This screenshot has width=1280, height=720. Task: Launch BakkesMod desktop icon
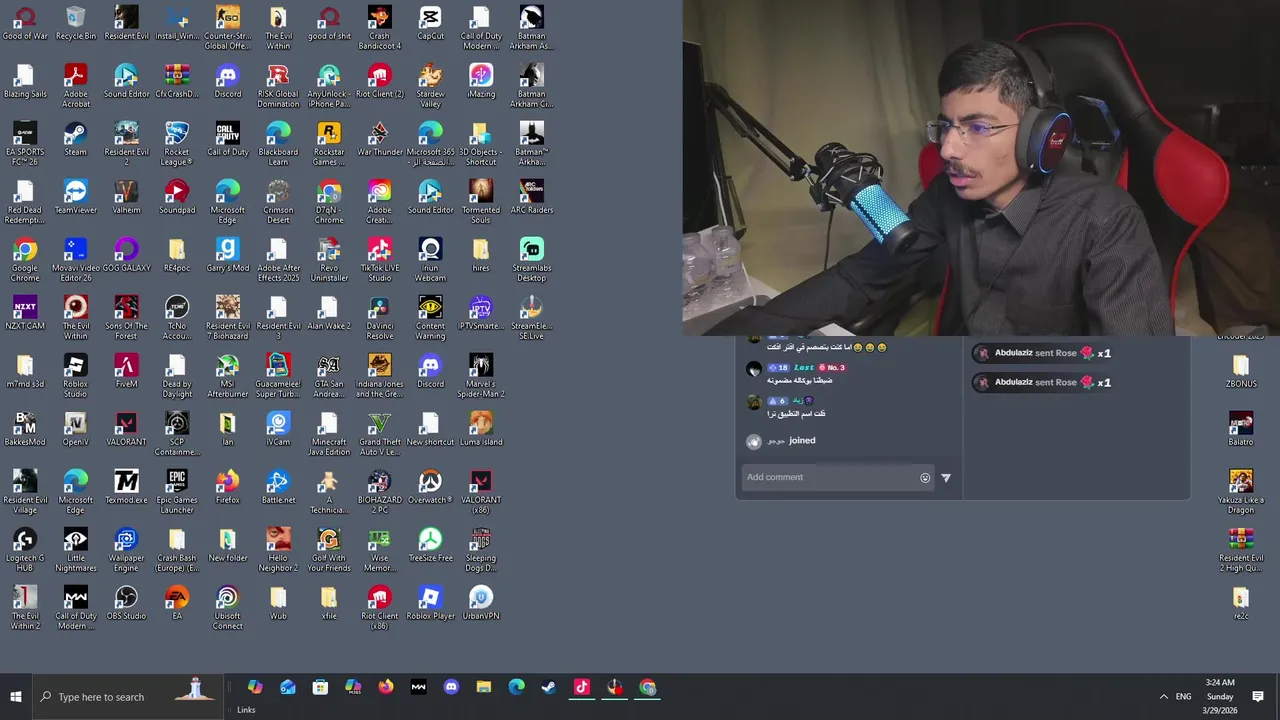coord(25,430)
